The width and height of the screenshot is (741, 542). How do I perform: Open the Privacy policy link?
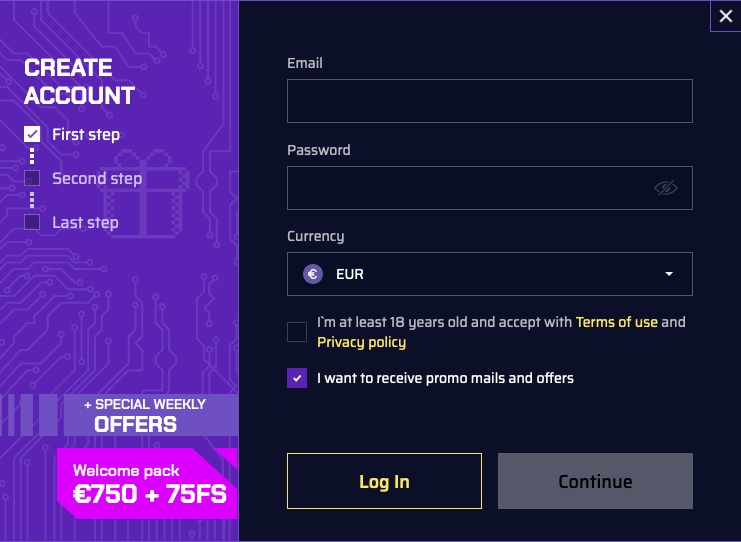click(361, 342)
